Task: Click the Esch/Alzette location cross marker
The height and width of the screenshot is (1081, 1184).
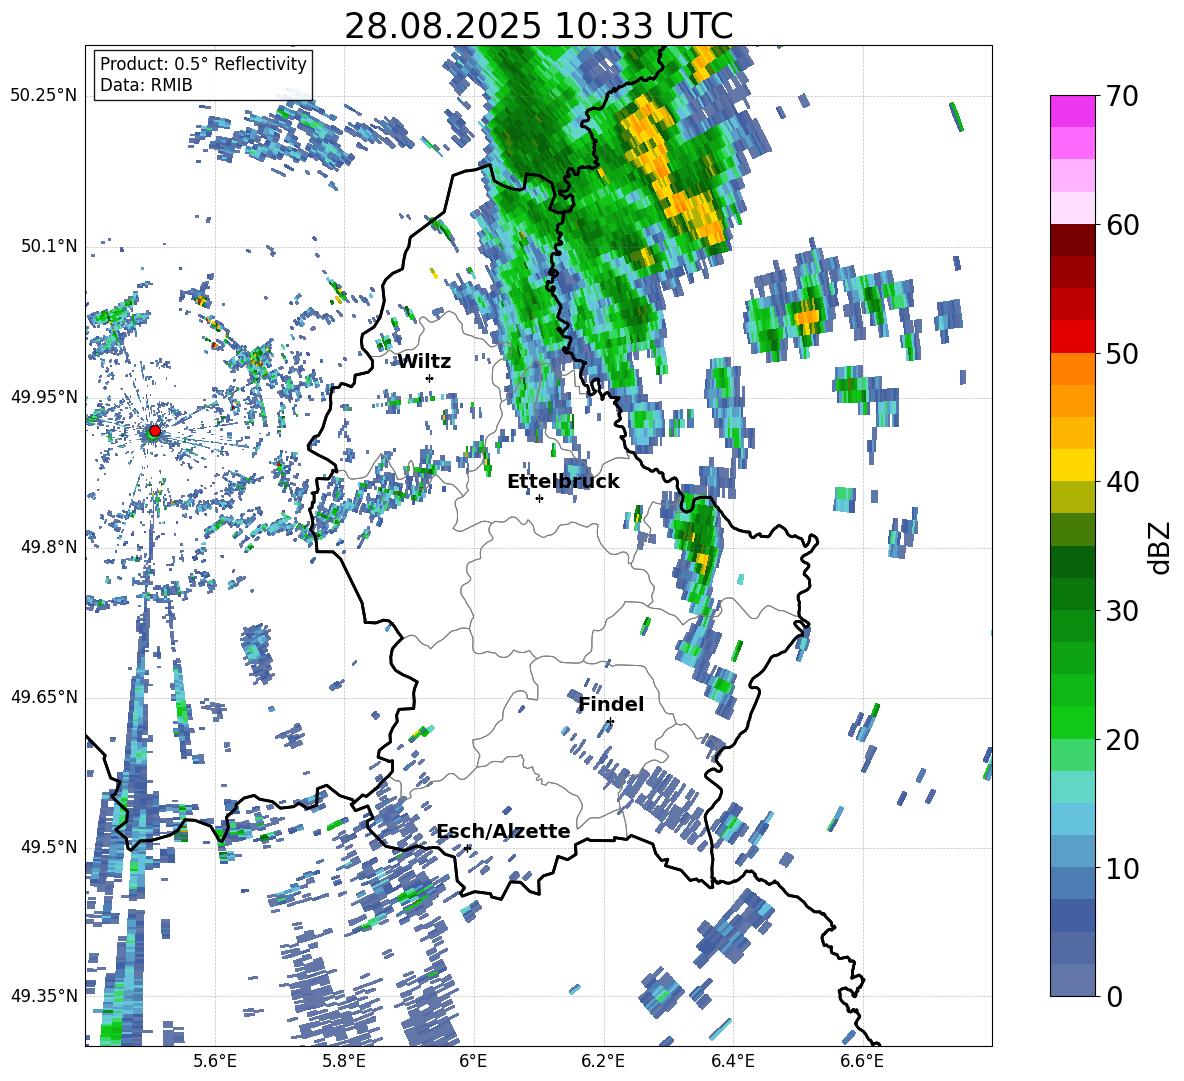Action: point(467,848)
